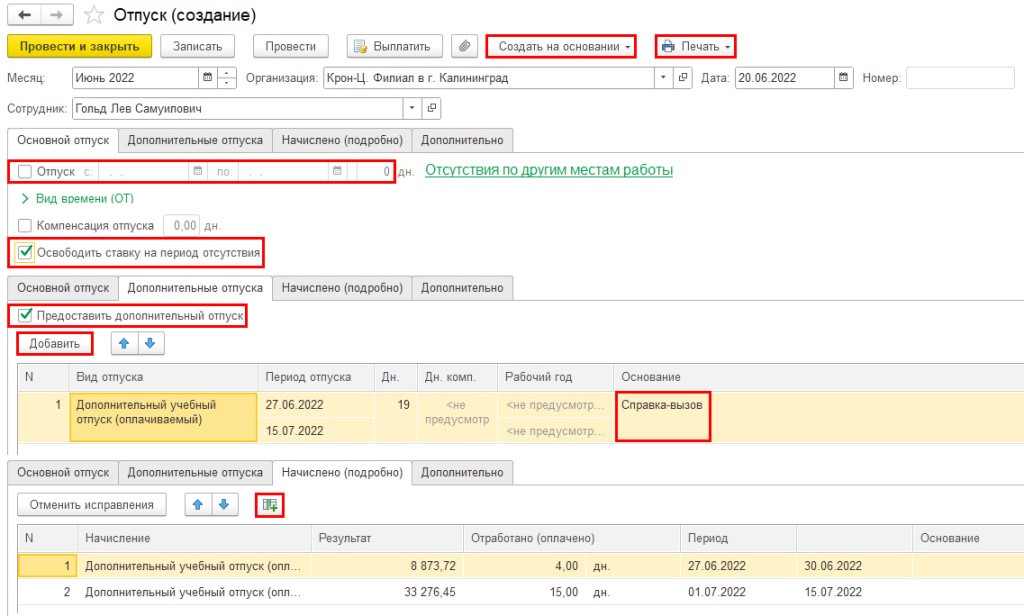Viewport: 1024px width, 616px height.
Task: Click the empty Номер field
Action: (x=960, y=77)
